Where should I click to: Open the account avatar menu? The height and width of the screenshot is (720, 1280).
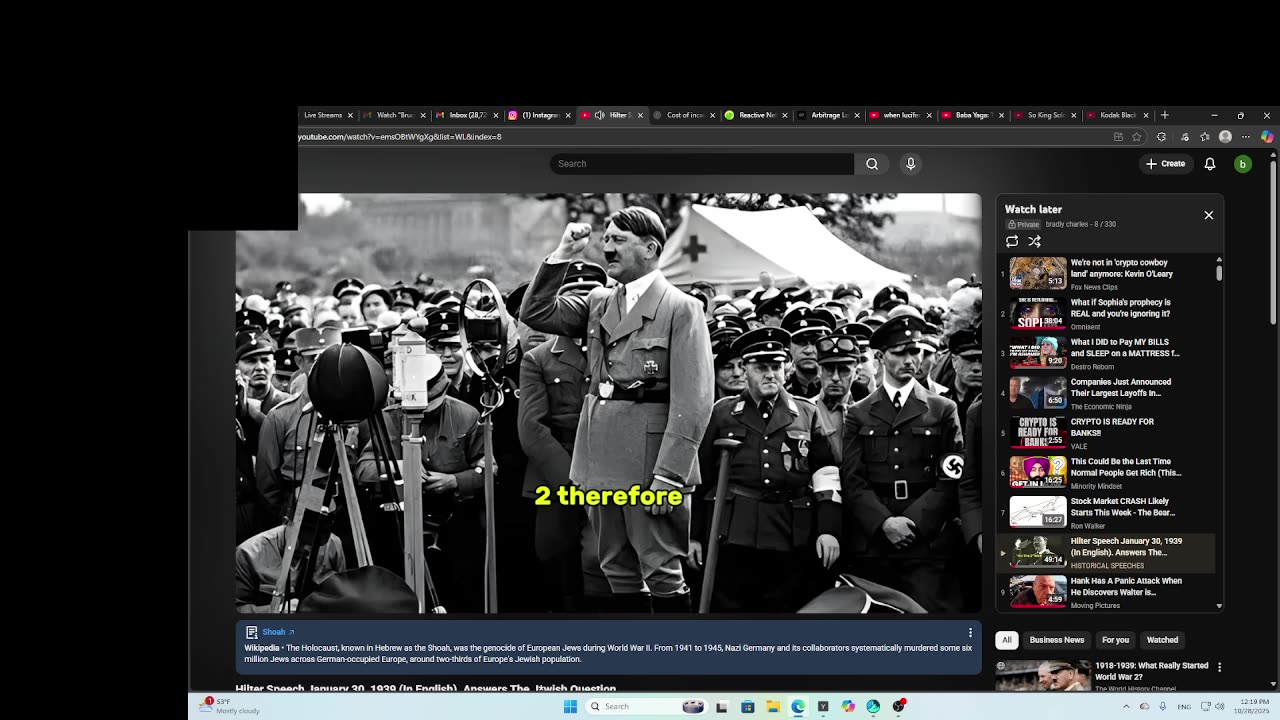(x=1242, y=164)
